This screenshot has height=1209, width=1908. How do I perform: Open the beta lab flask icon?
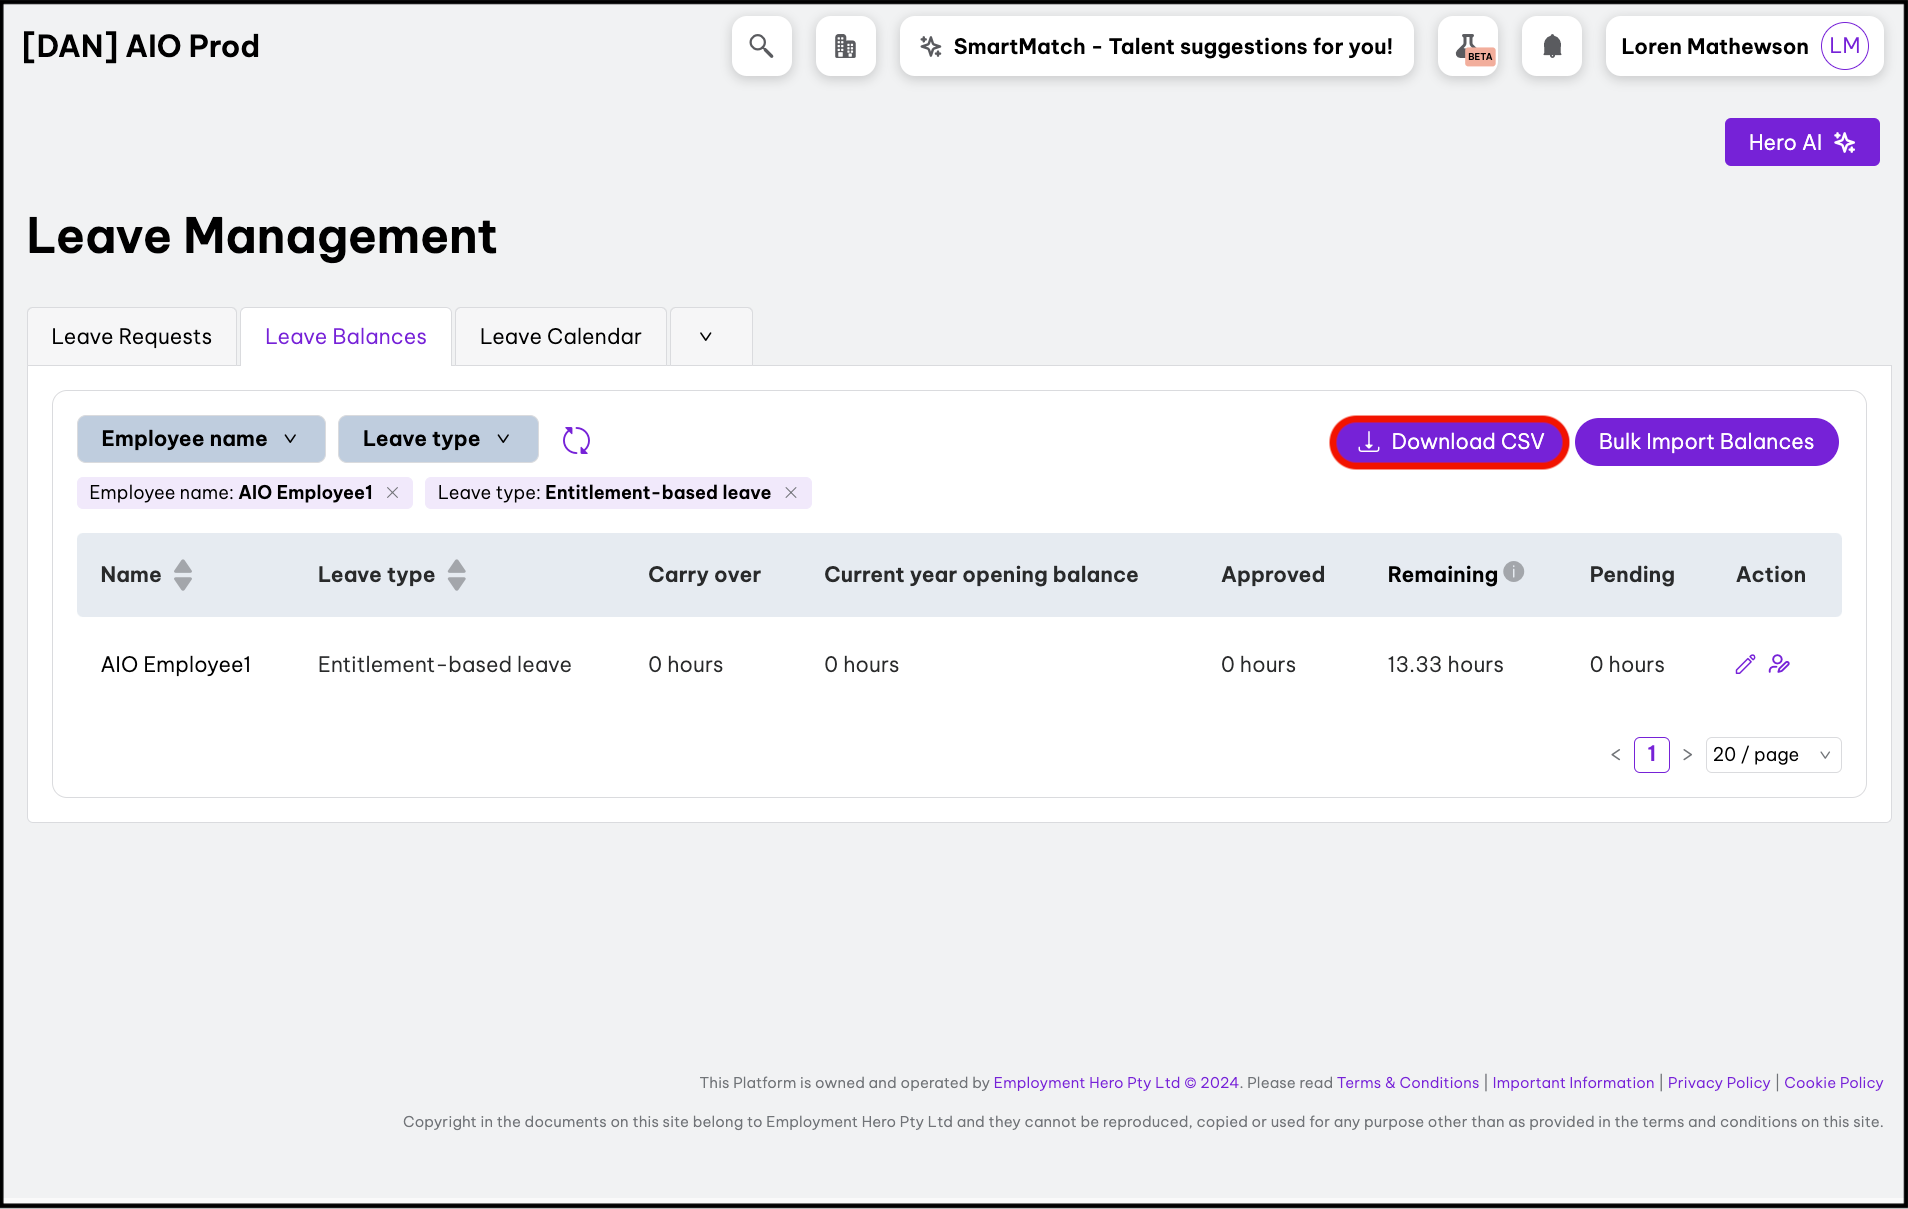1468,46
